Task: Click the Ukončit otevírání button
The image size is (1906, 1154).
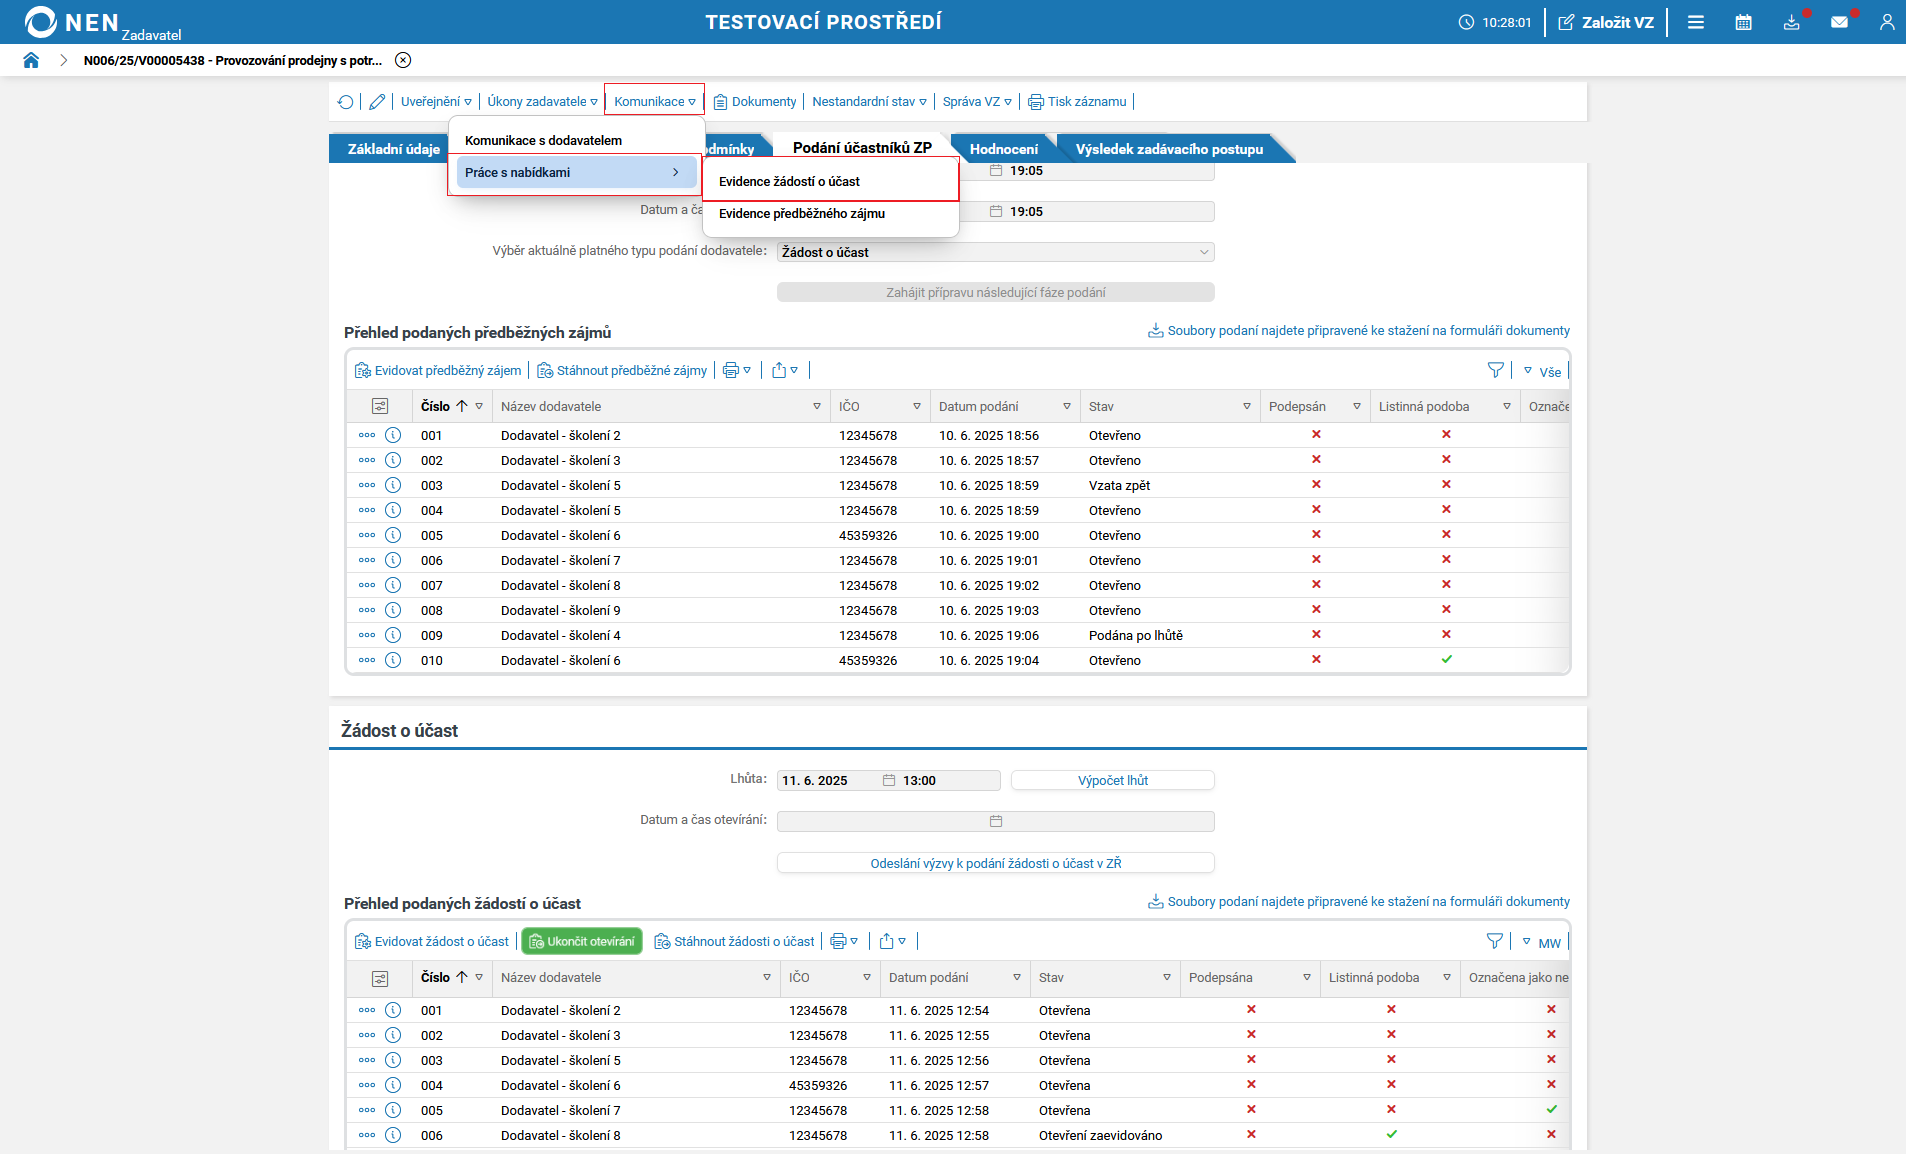Action: point(582,942)
